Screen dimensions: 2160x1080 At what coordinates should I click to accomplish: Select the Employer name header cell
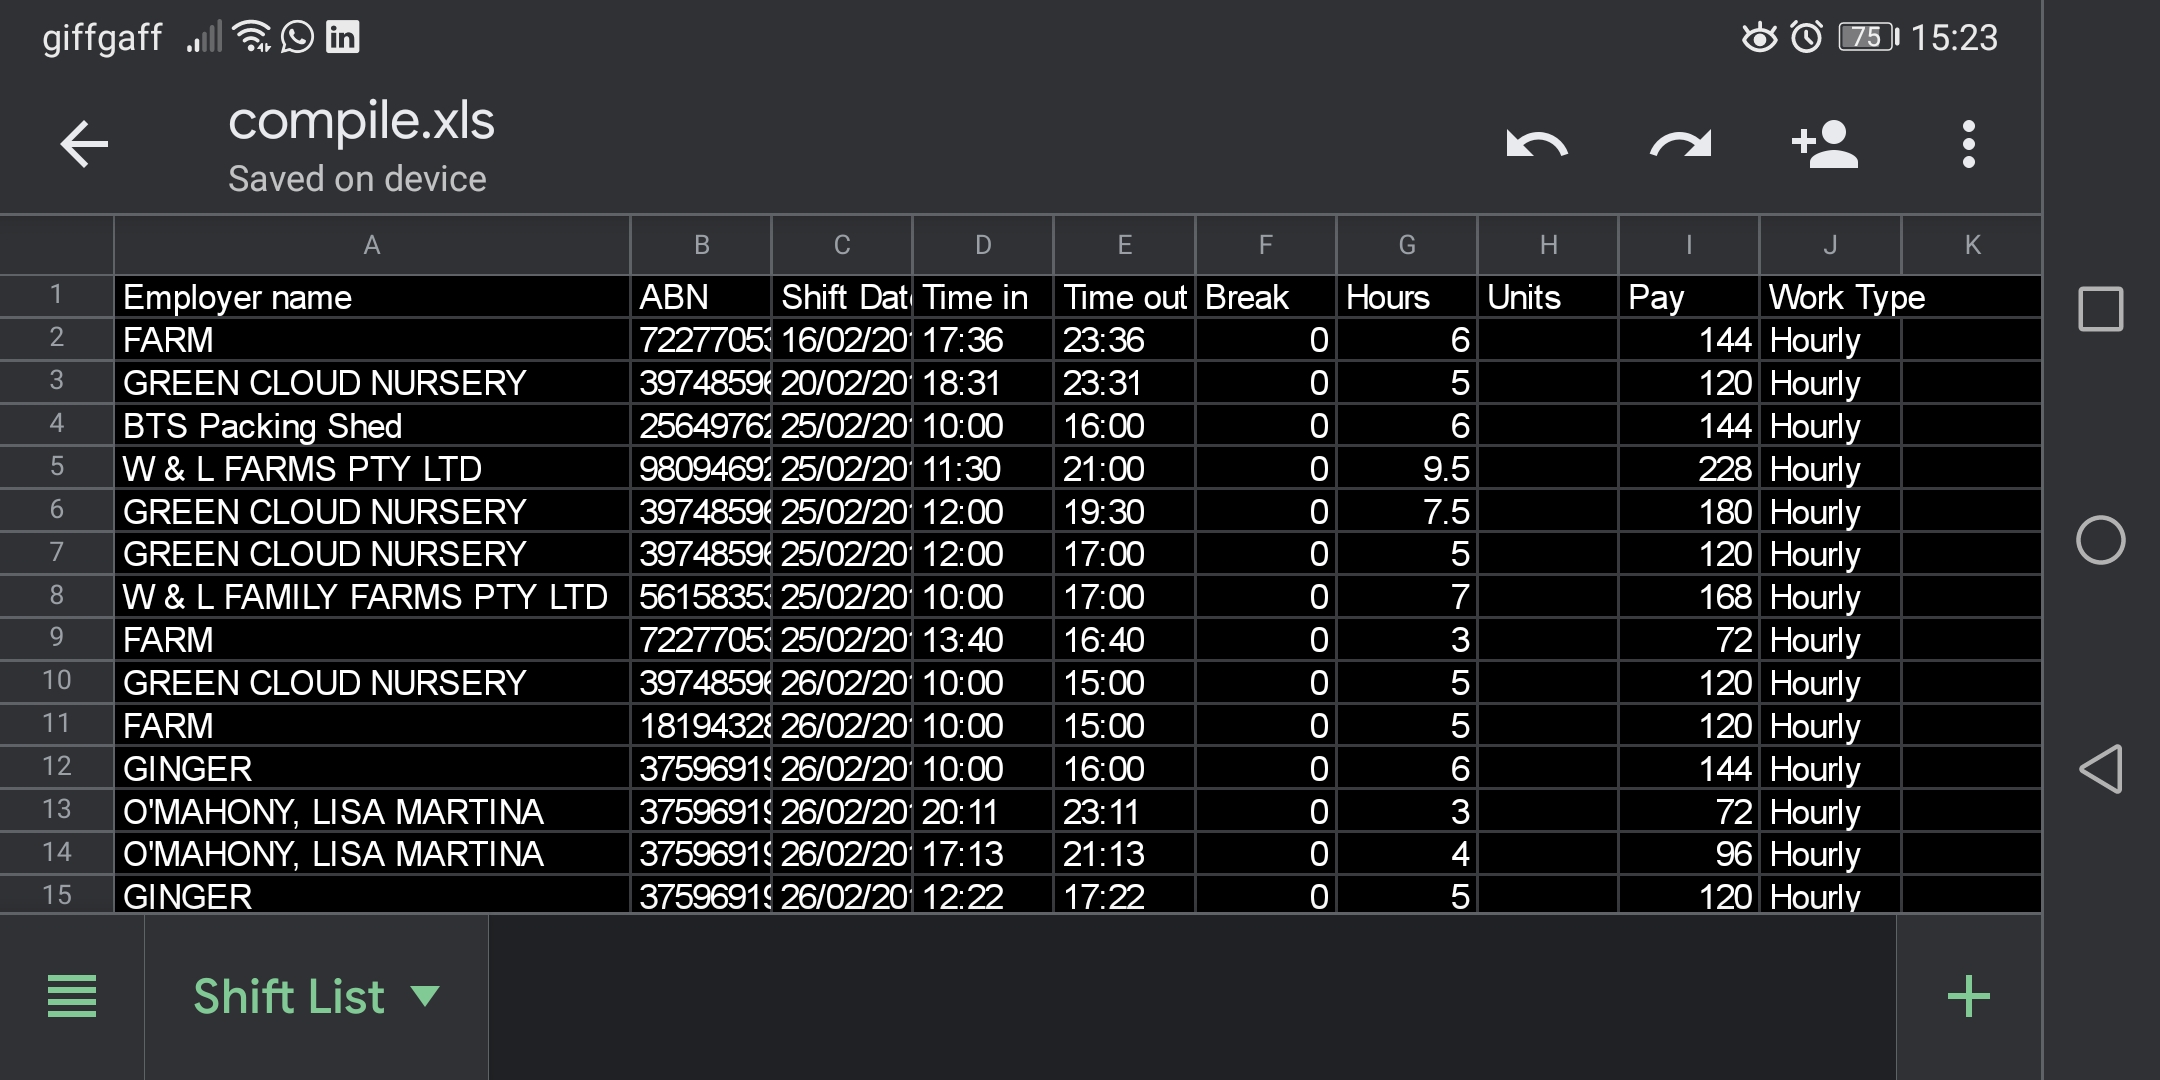tap(371, 298)
